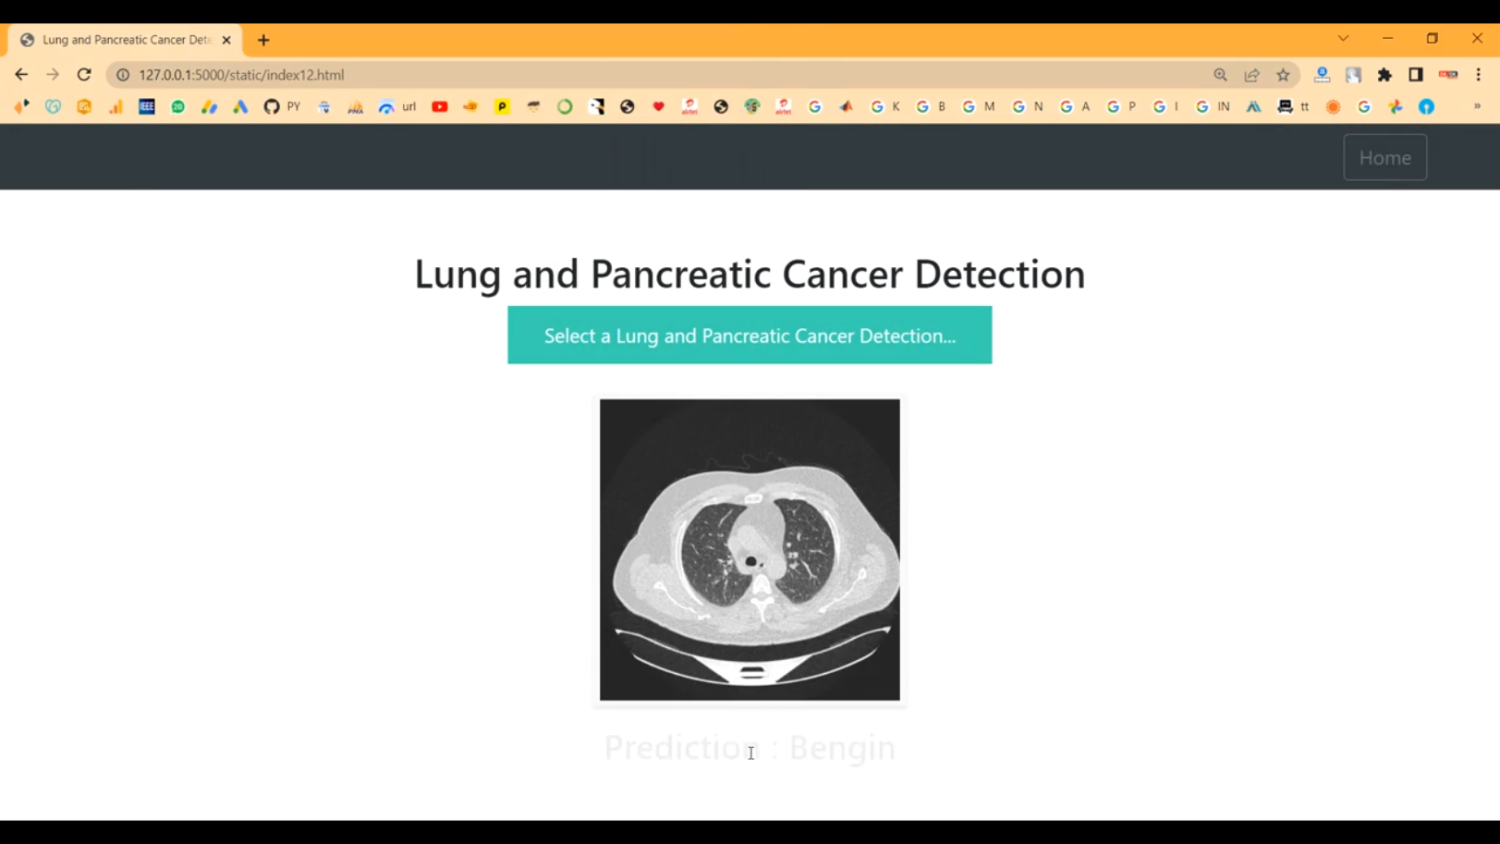The width and height of the screenshot is (1500, 844).
Task: Reload the current page
Action: (x=84, y=75)
